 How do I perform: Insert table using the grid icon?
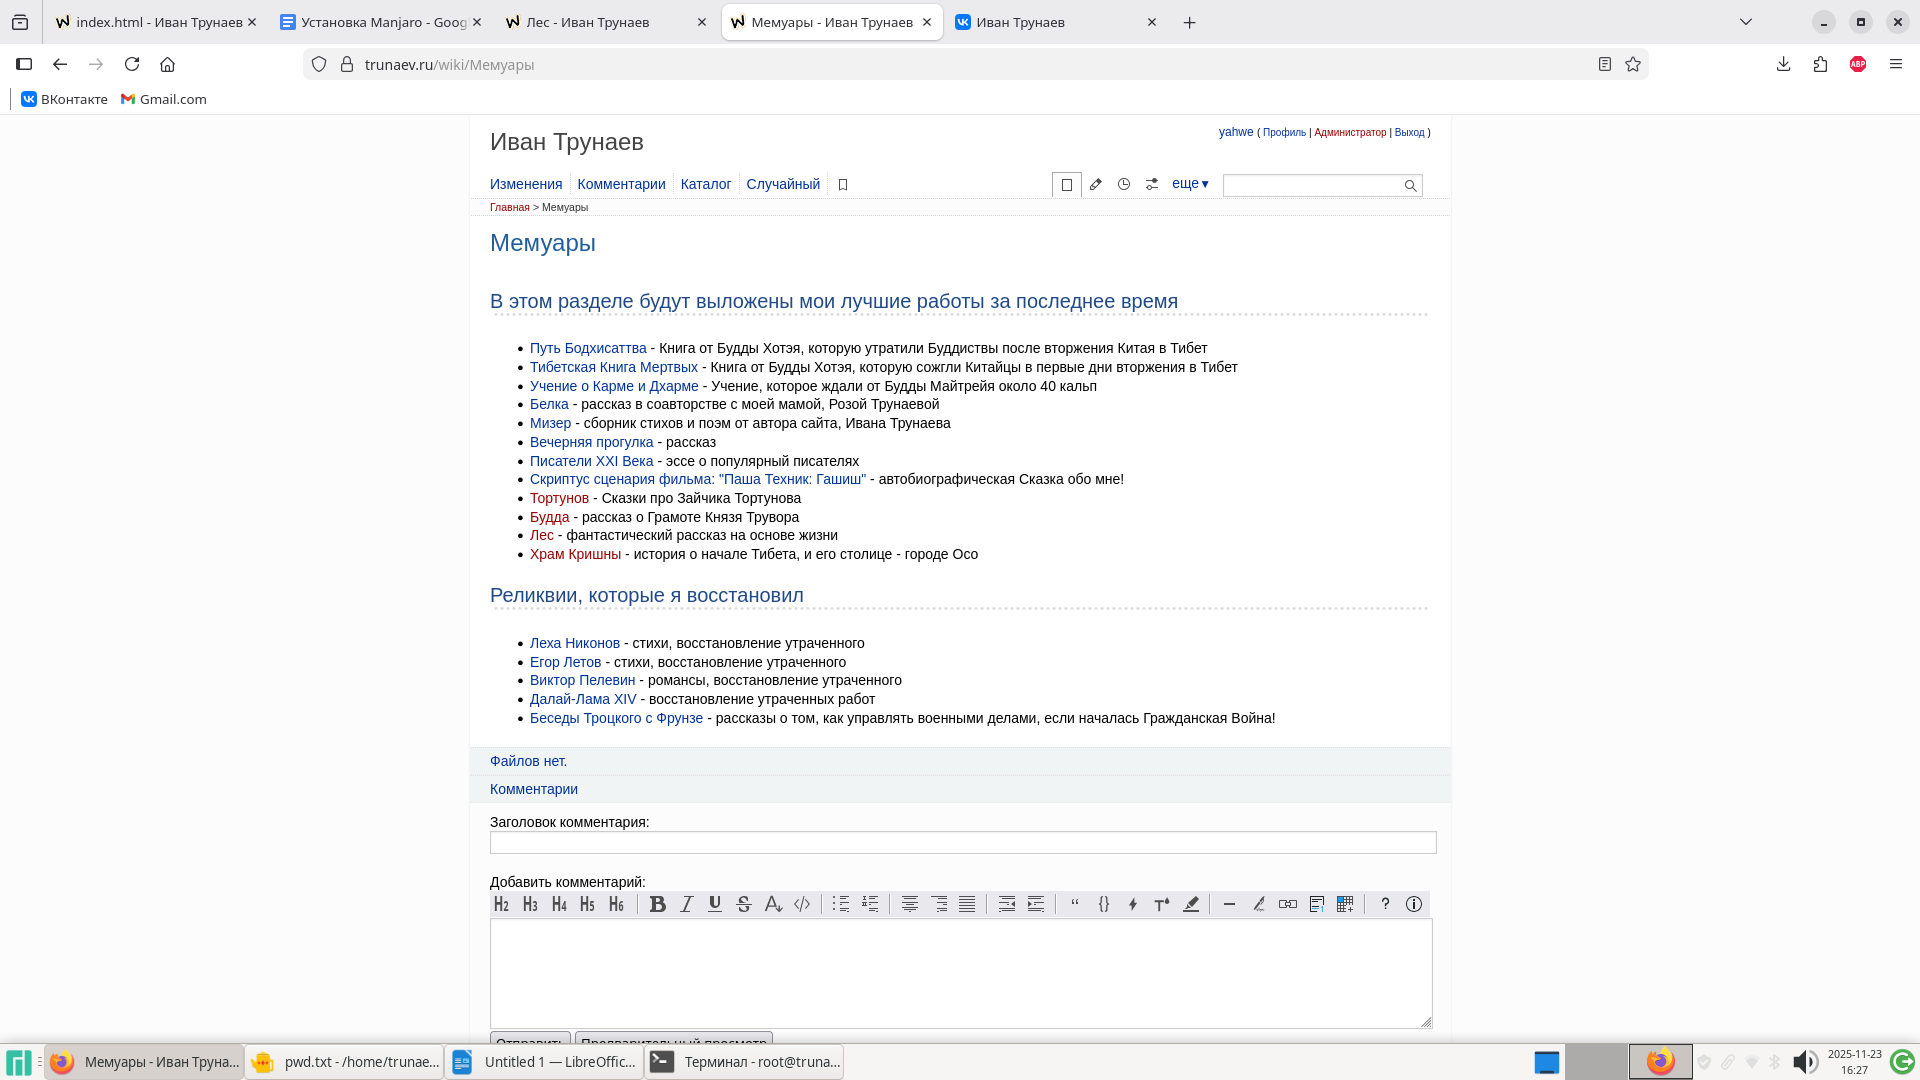coord(1345,904)
